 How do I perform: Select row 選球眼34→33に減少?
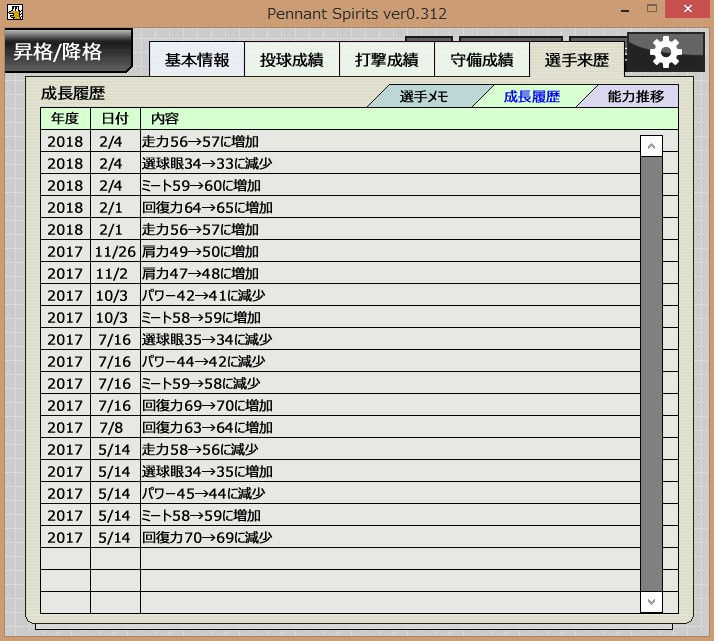340,163
